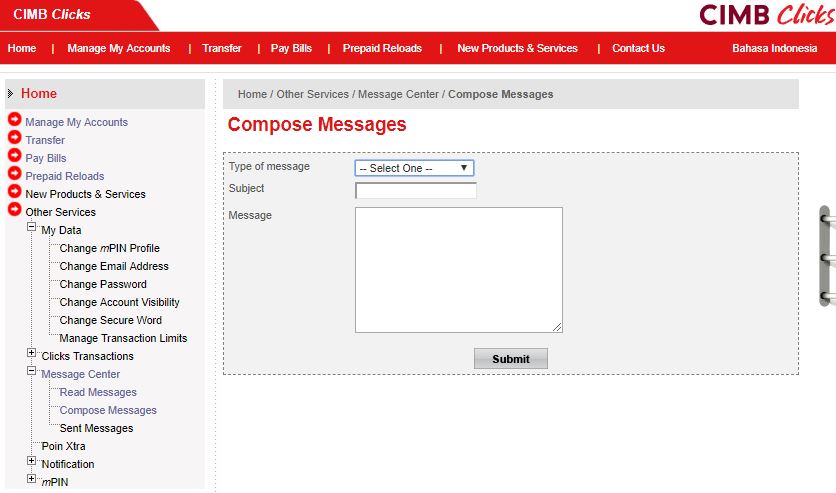Viewport: 836px width, 493px height.
Task: Select Change Email Address
Action: 114,266
